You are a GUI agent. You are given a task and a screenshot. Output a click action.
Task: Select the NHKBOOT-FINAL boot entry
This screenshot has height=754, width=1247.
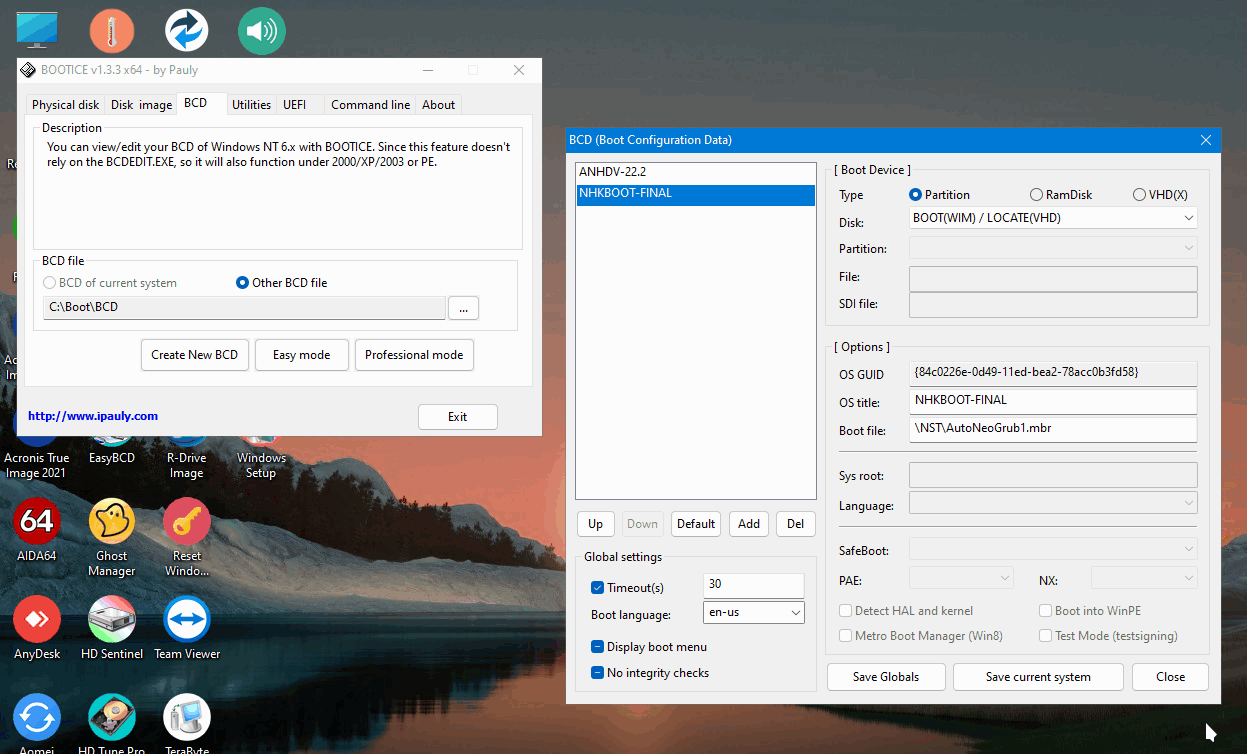[696, 194]
